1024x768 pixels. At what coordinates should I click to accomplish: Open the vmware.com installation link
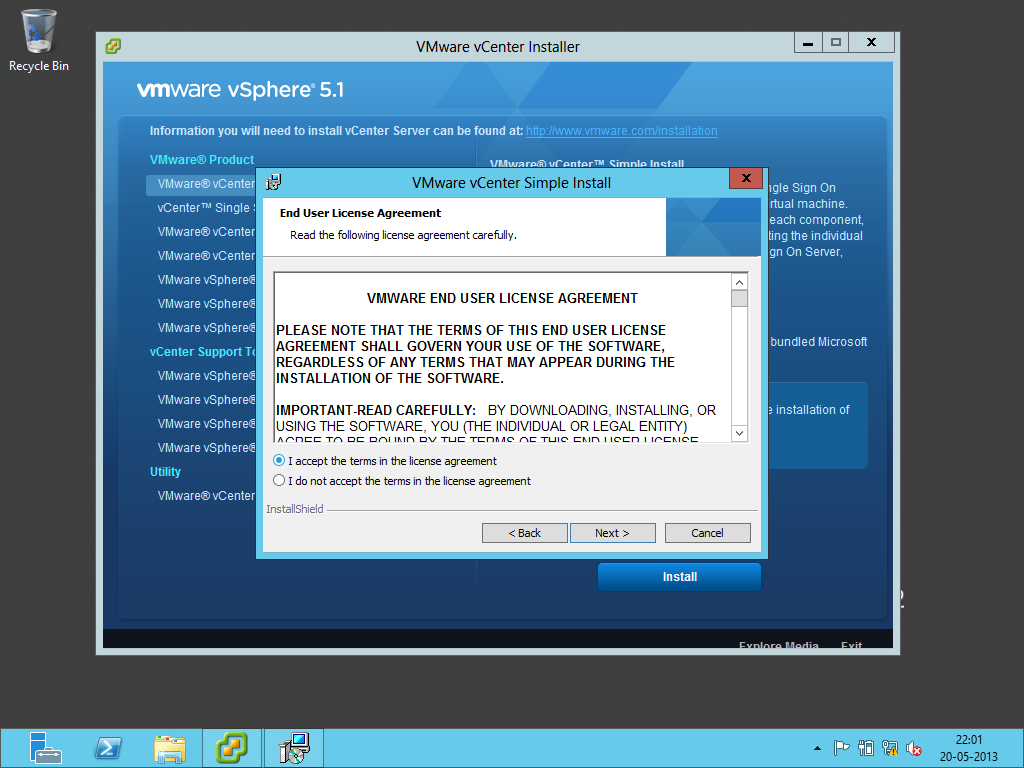pyautogui.click(x=622, y=131)
